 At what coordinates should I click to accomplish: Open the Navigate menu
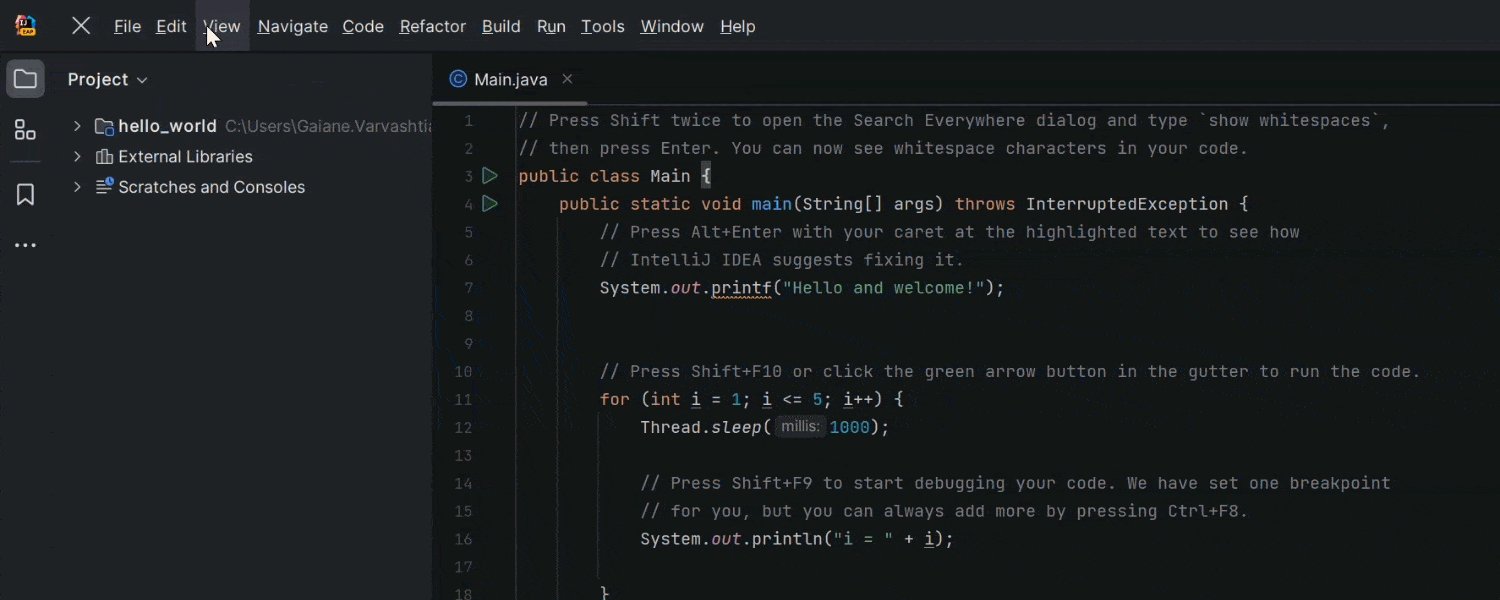pyautogui.click(x=292, y=26)
